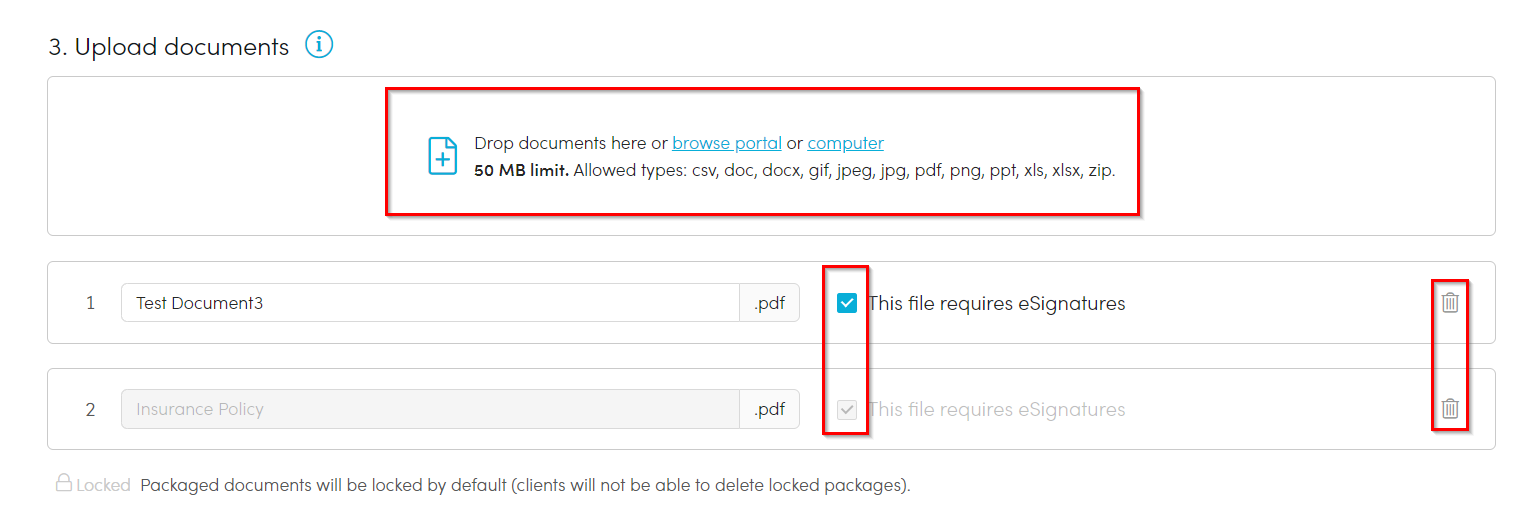Click the "Drop documents here" text
This screenshot has width=1532, height=525.
(560, 143)
